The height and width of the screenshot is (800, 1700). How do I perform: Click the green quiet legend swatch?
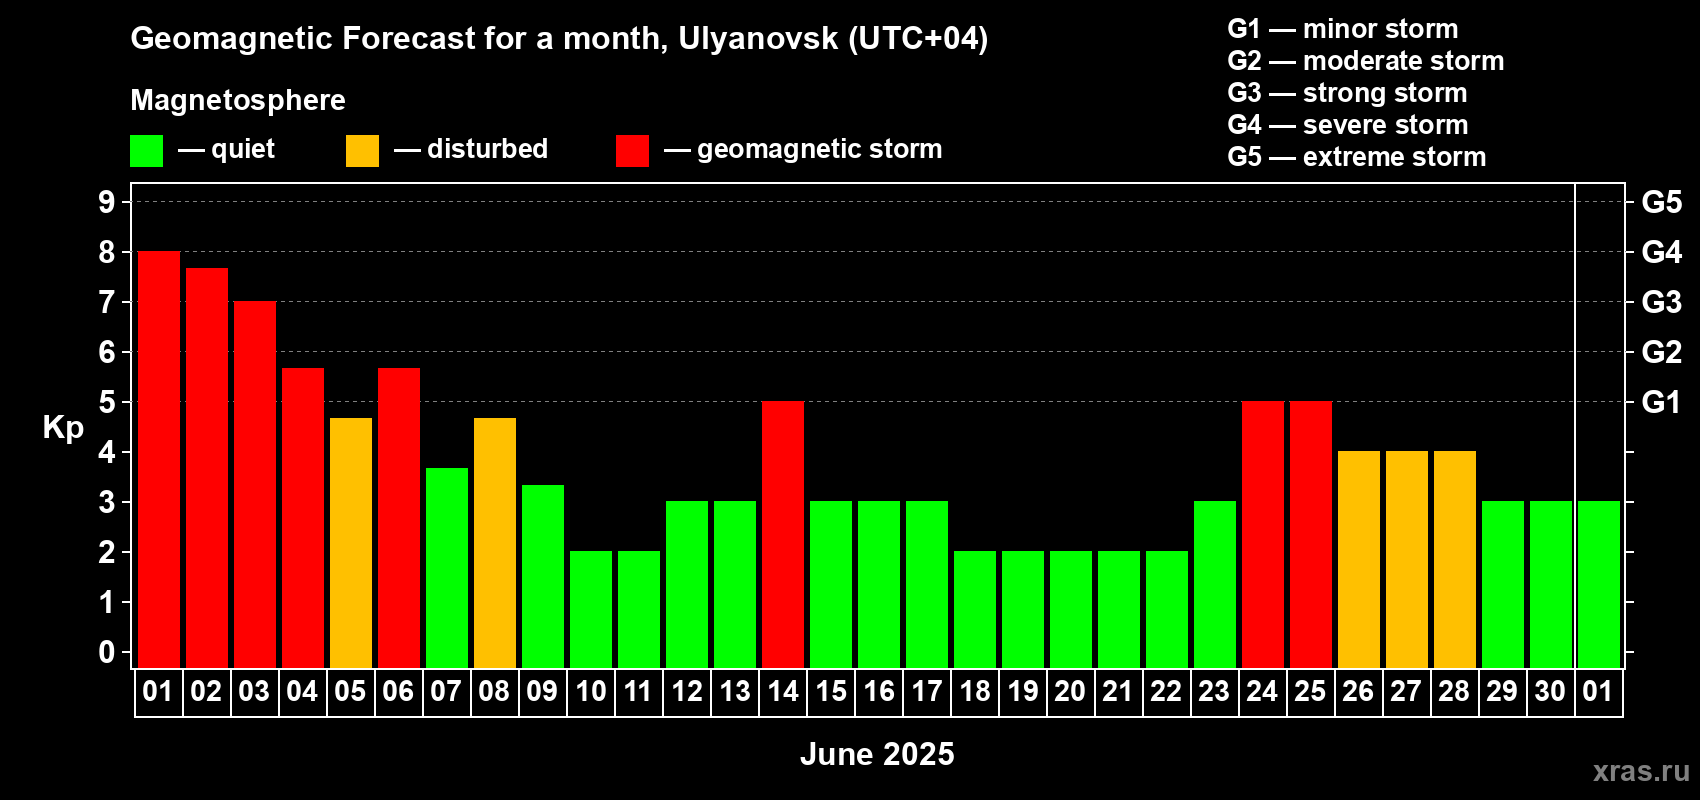tap(147, 151)
